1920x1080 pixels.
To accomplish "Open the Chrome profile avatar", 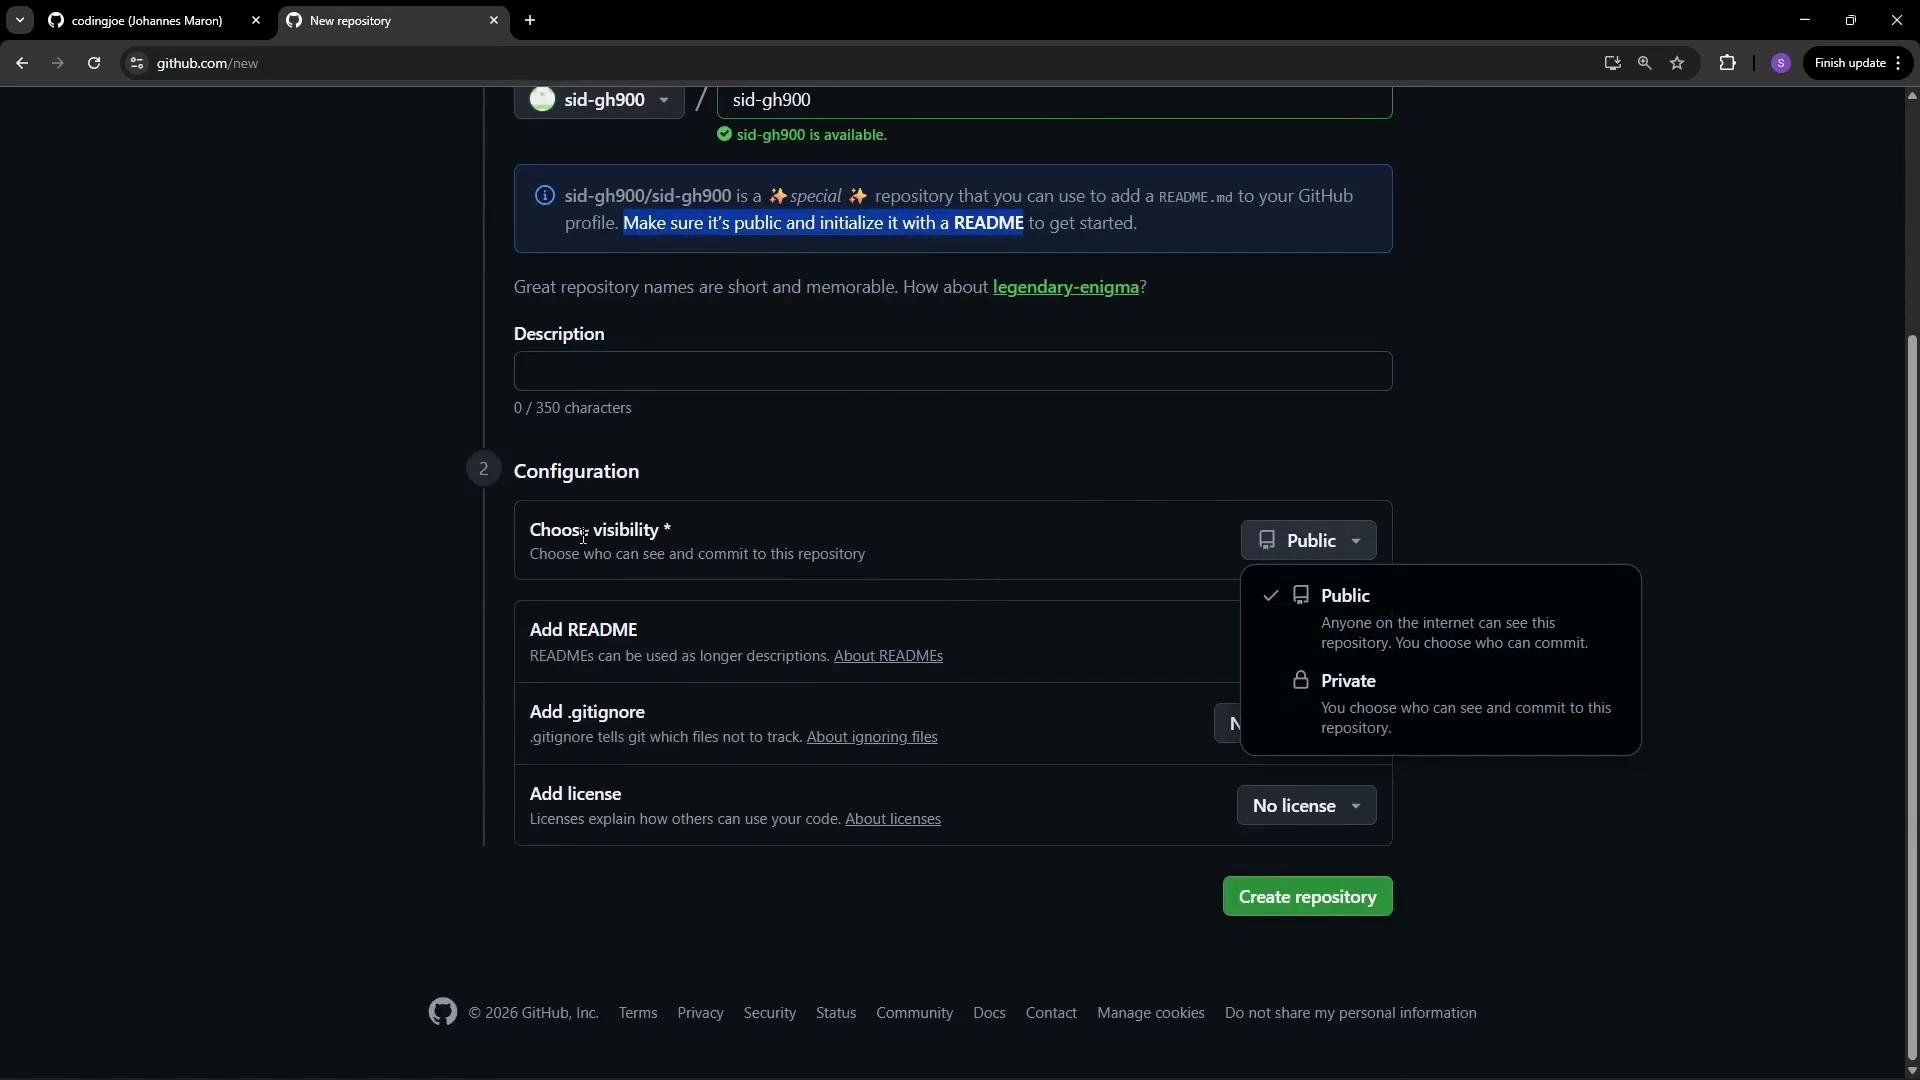I will [x=1780, y=63].
